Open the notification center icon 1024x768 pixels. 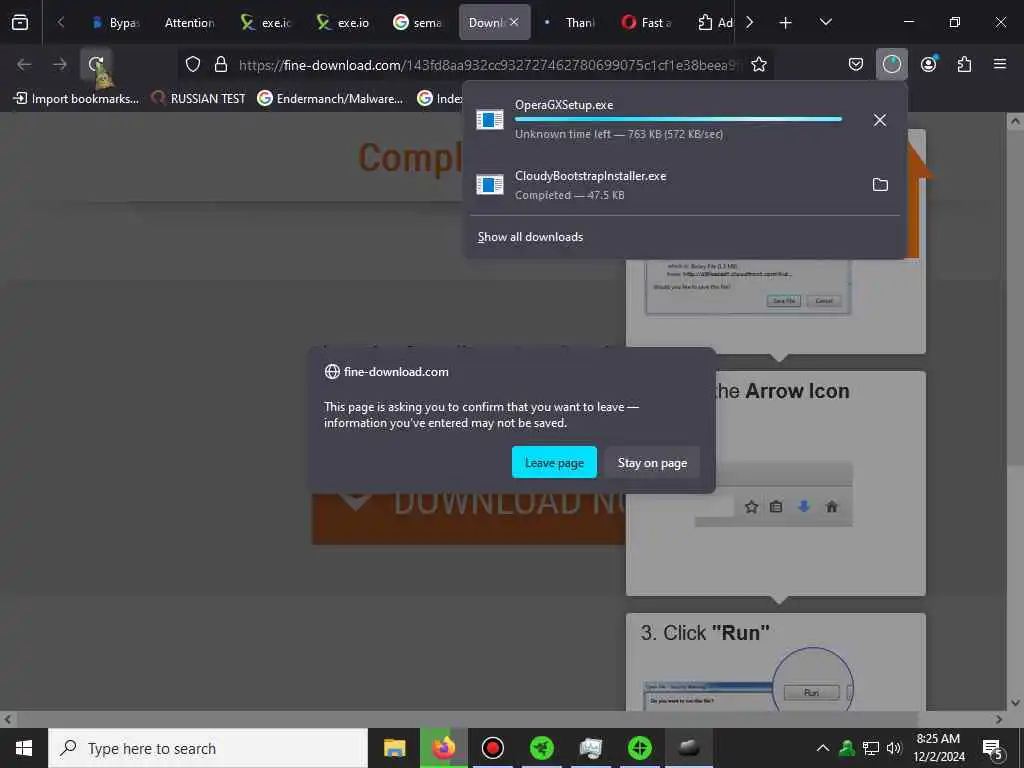click(992, 748)
